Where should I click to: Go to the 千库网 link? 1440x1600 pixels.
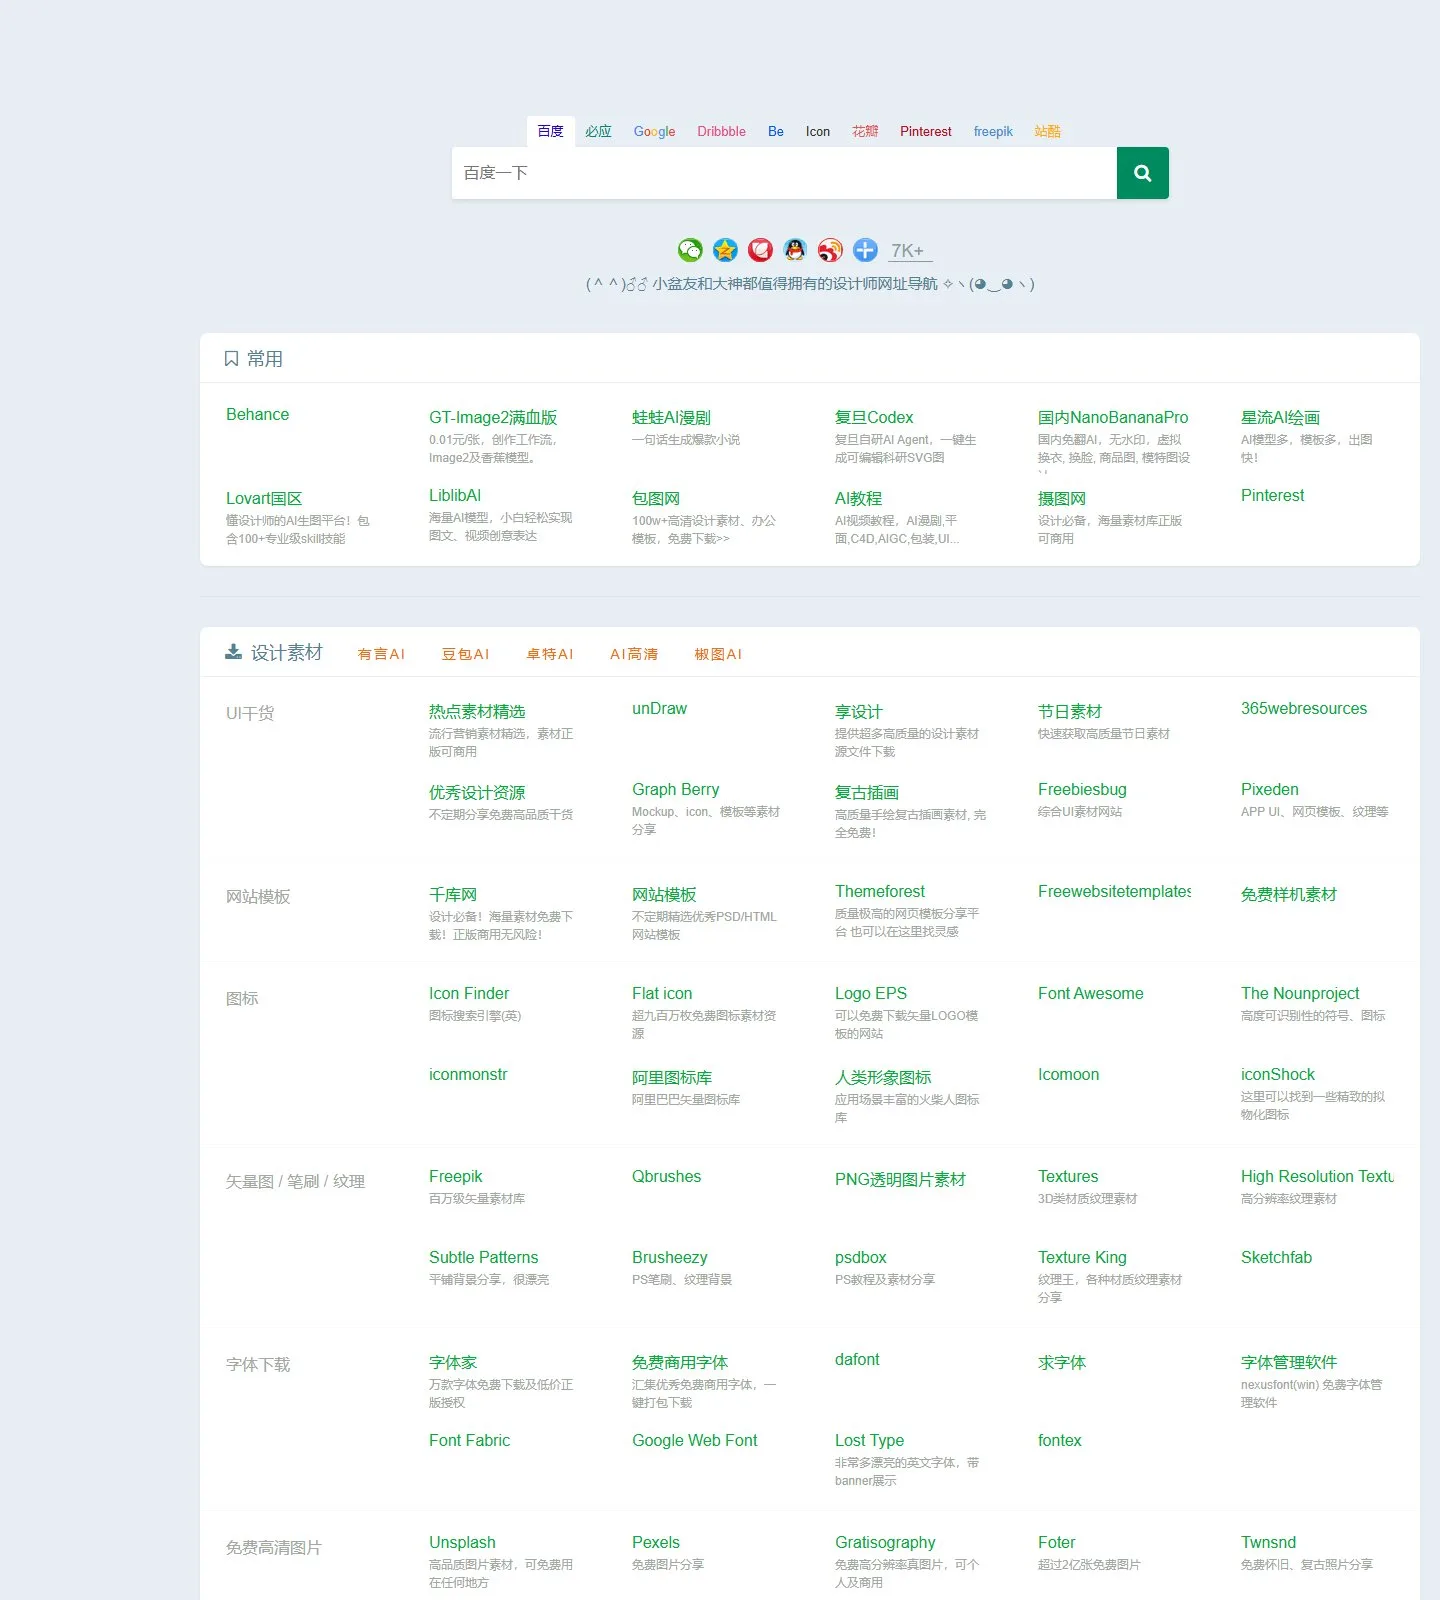click(453, 894)
